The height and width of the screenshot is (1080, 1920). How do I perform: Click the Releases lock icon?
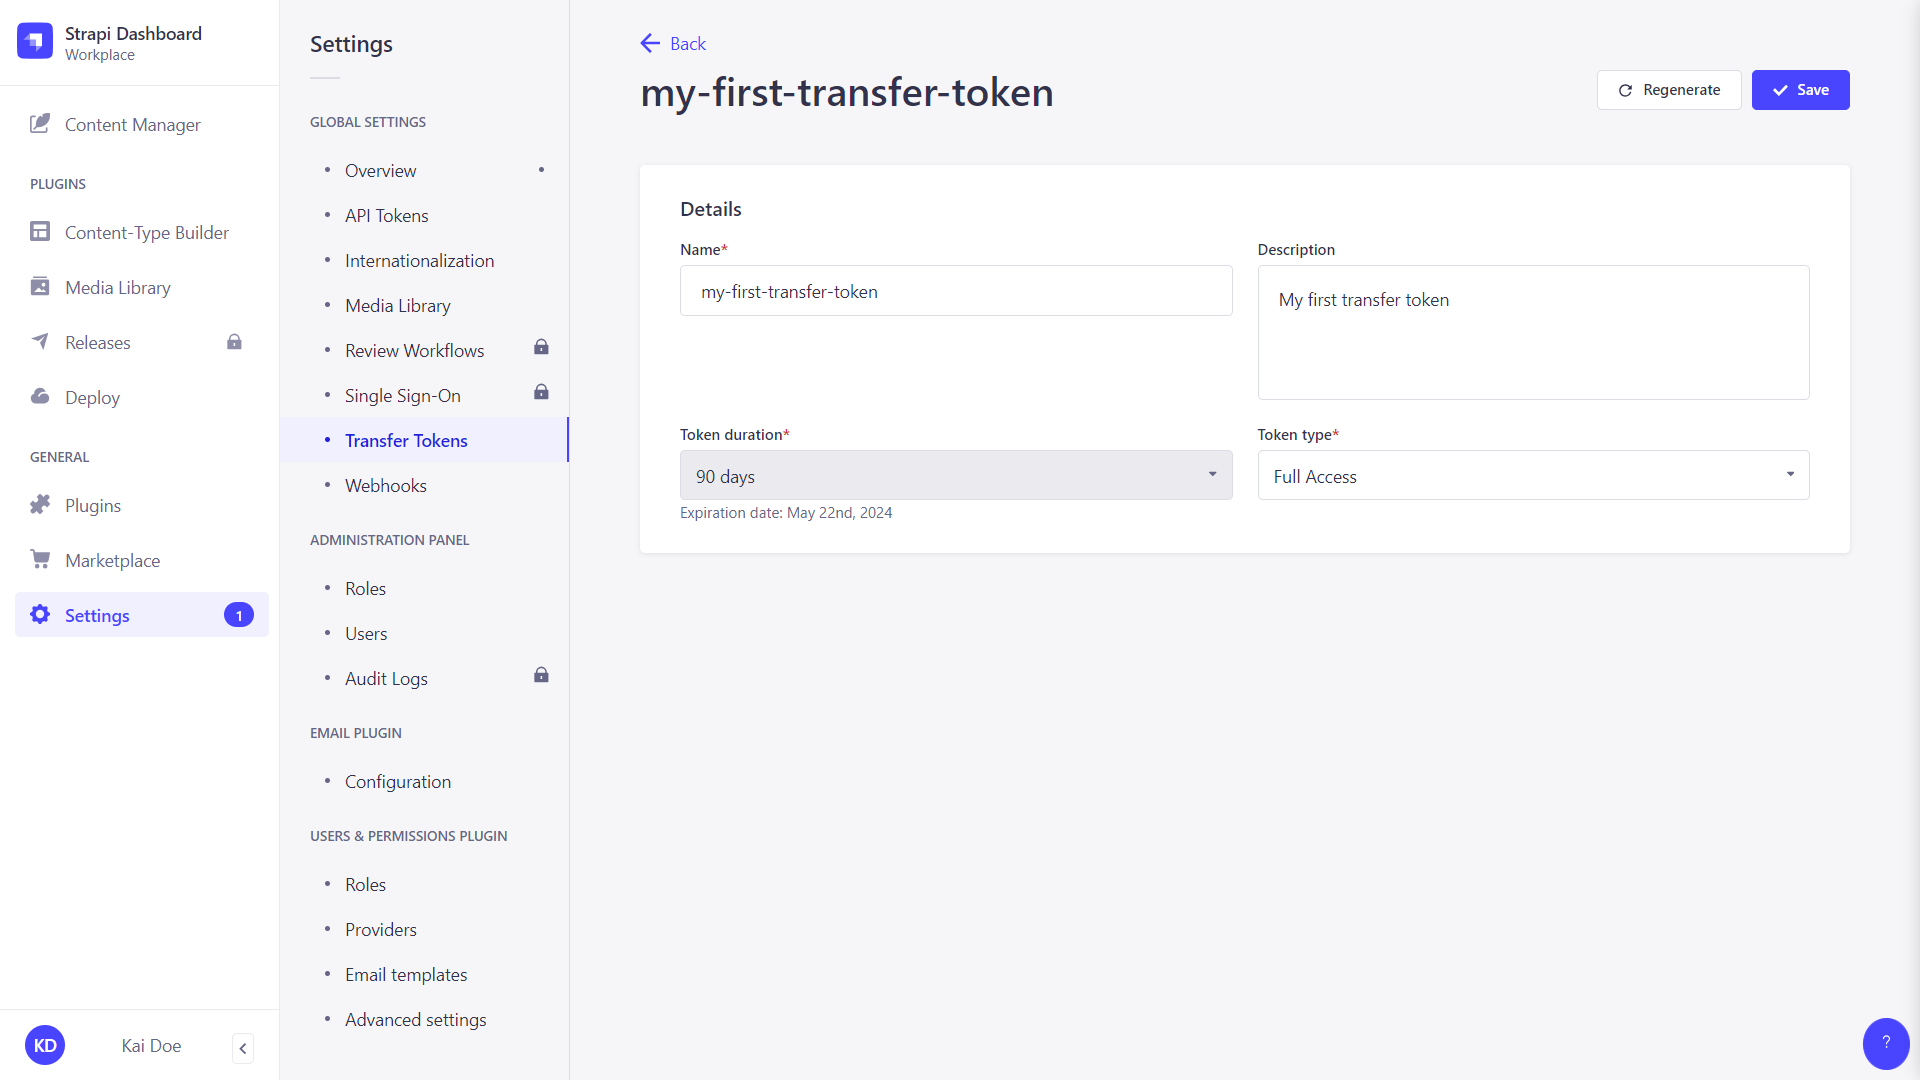tap(235, 342)
